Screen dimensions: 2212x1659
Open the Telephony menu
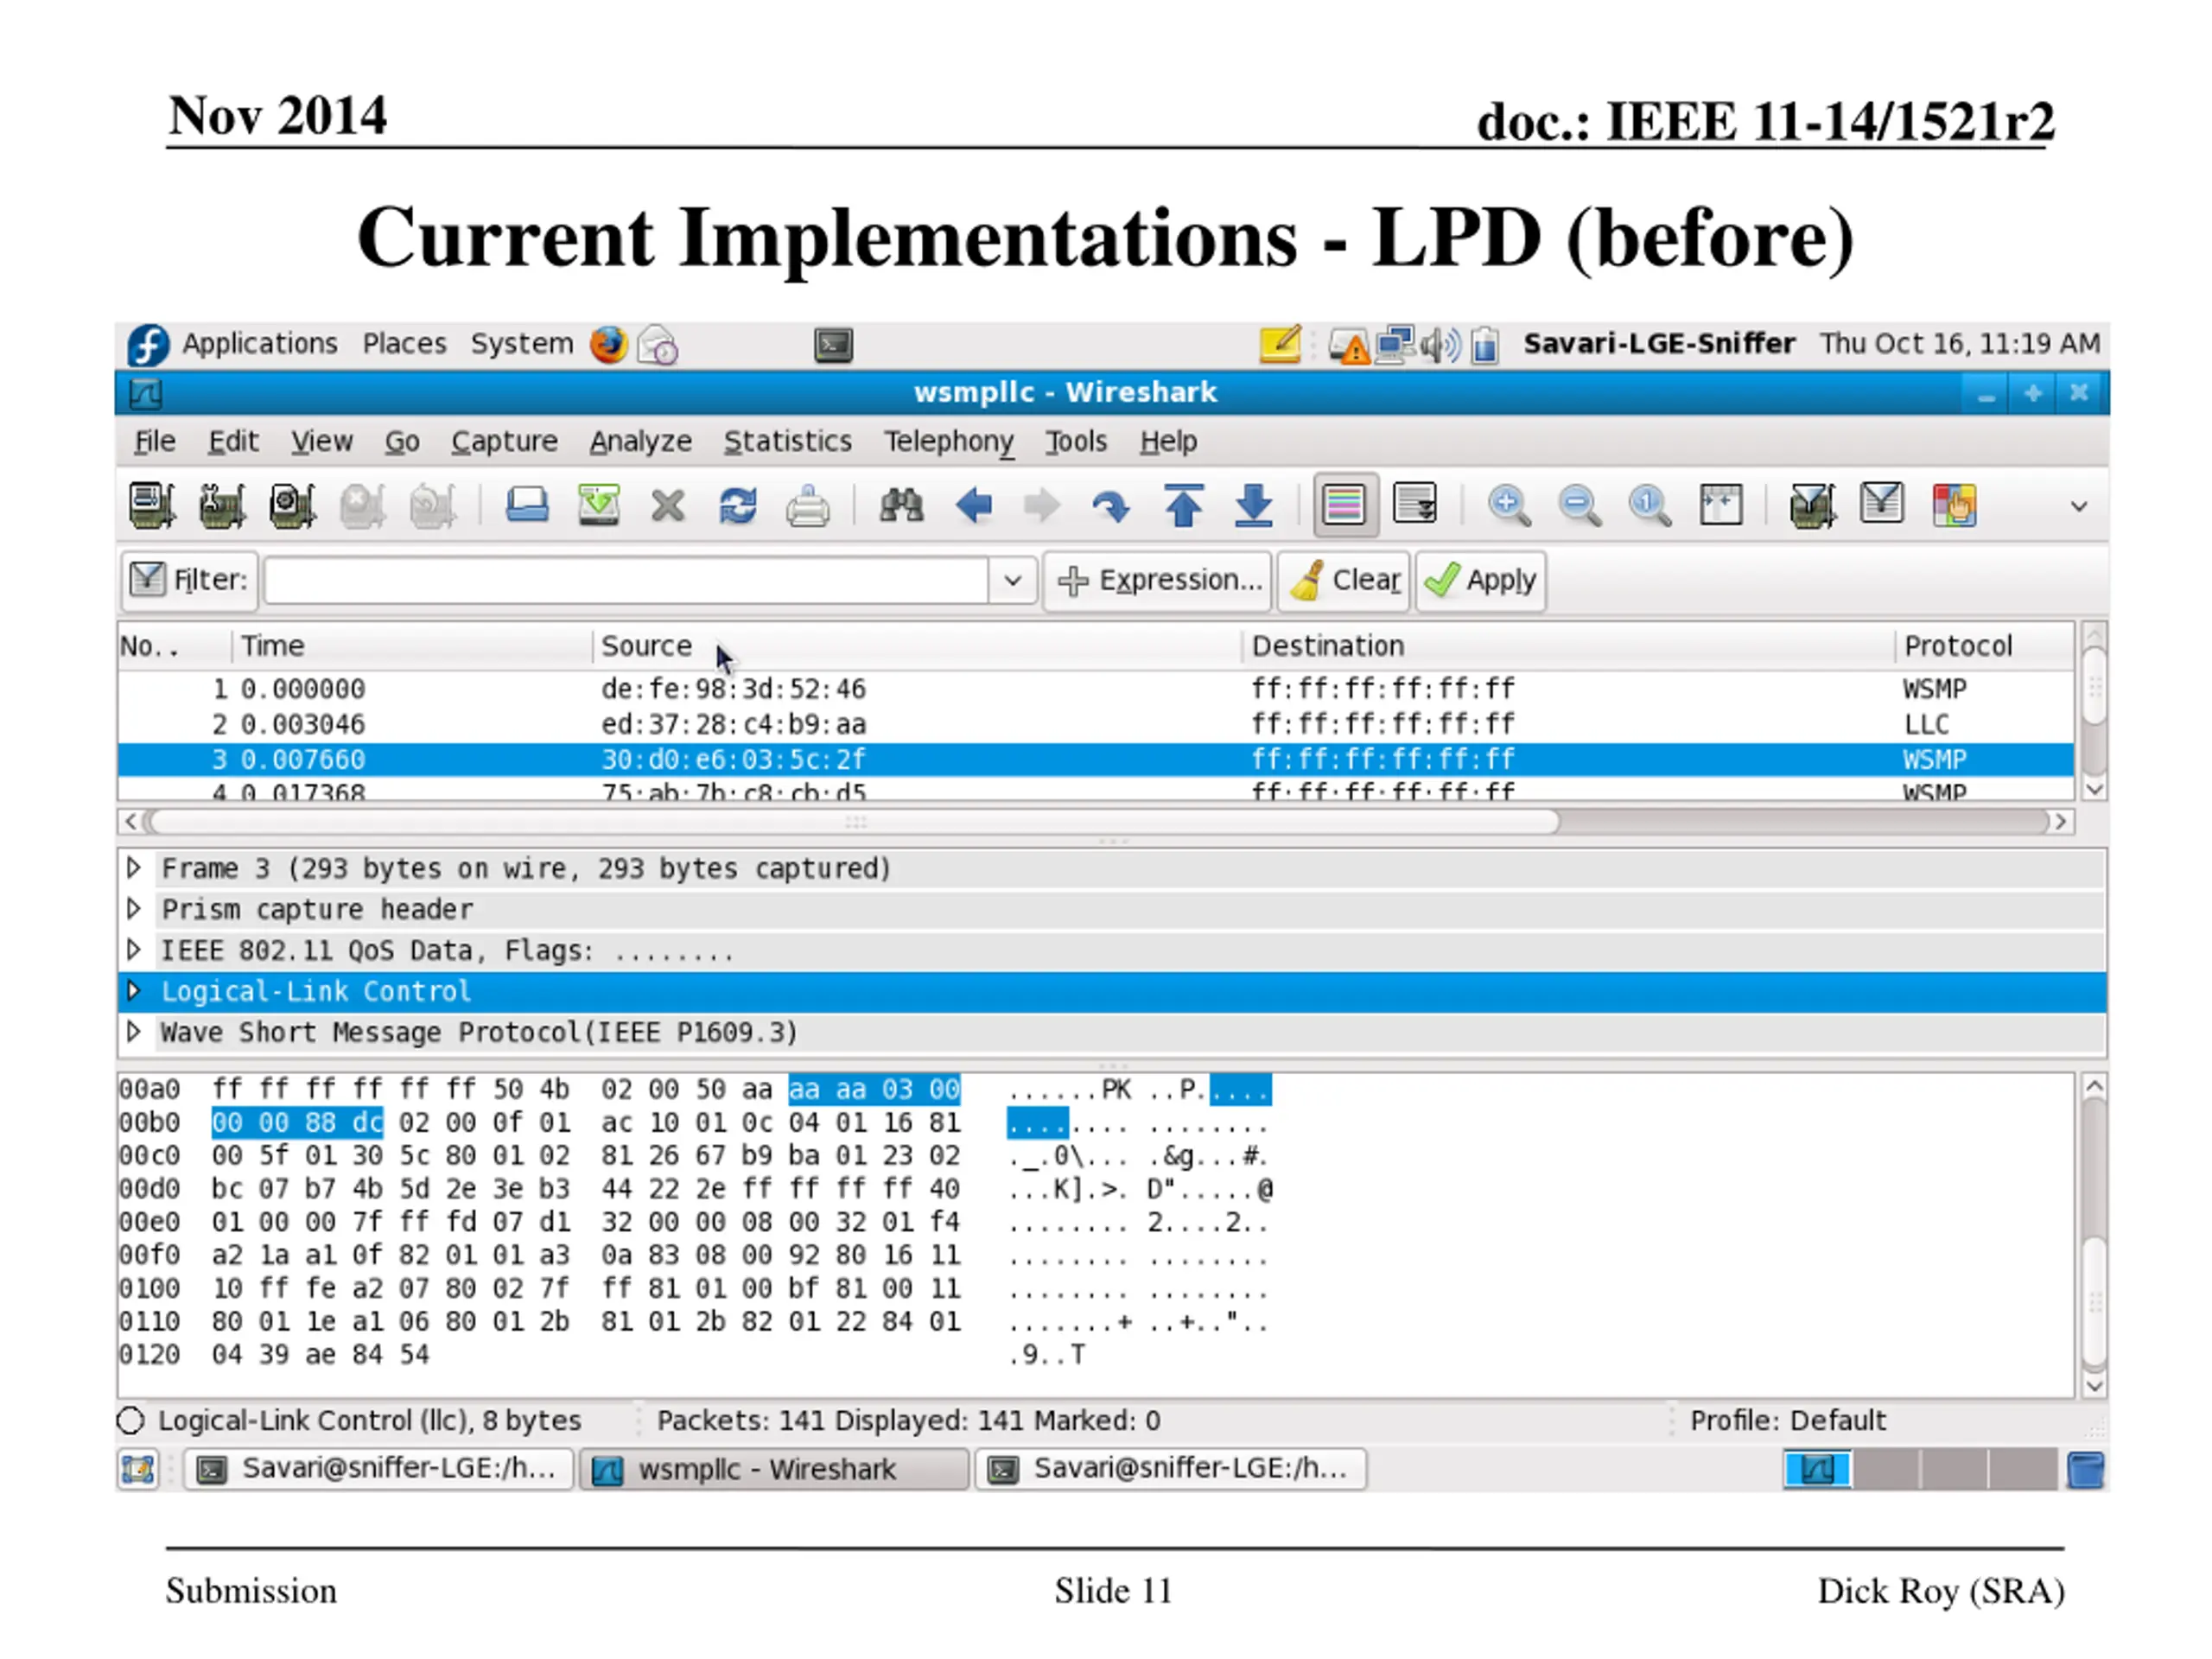tap(948, 441)
